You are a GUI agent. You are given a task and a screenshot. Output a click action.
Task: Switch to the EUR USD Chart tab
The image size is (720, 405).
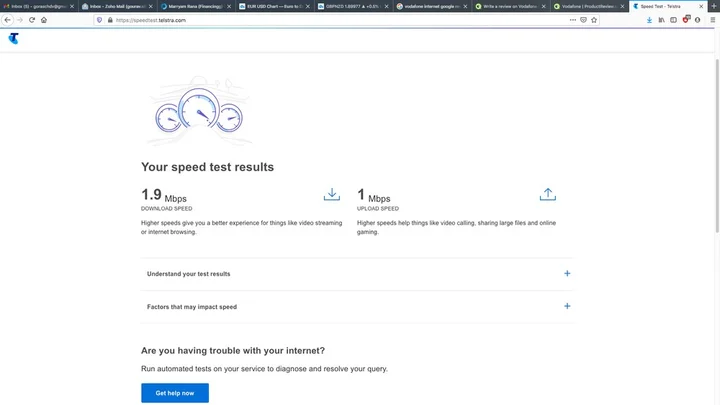pyautogui.click(x=275, y=6)
